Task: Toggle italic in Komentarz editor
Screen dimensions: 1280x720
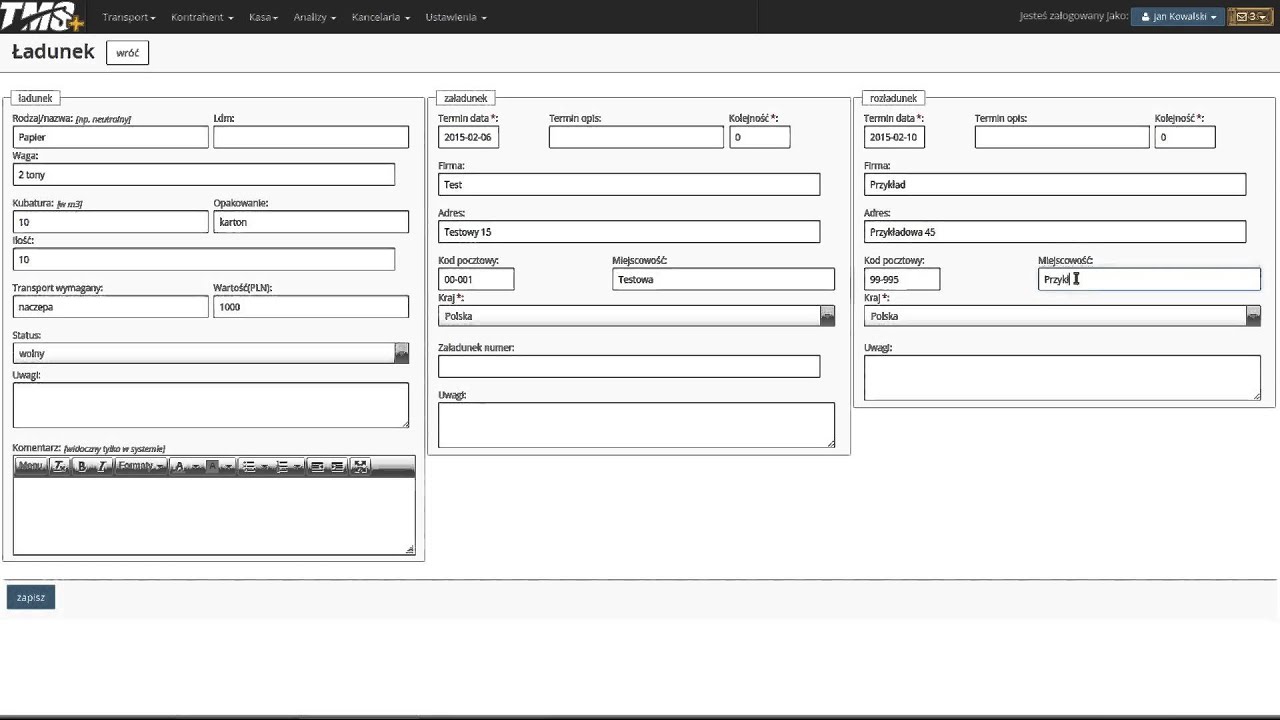Action: coord(102,466)
